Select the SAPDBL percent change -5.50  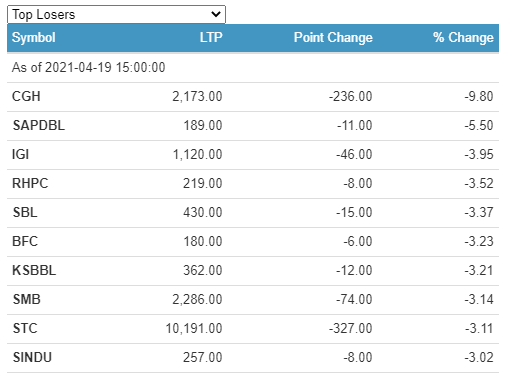[x=479, y=125]
